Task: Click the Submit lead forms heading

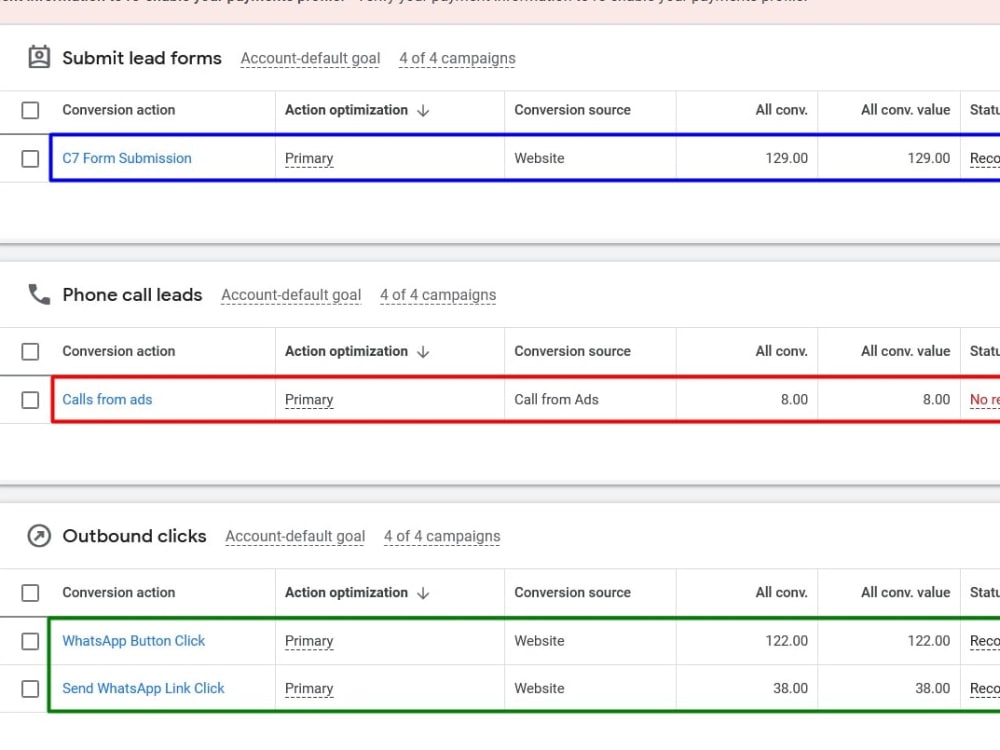Action: pyautogui.click(x=142, y=58)
